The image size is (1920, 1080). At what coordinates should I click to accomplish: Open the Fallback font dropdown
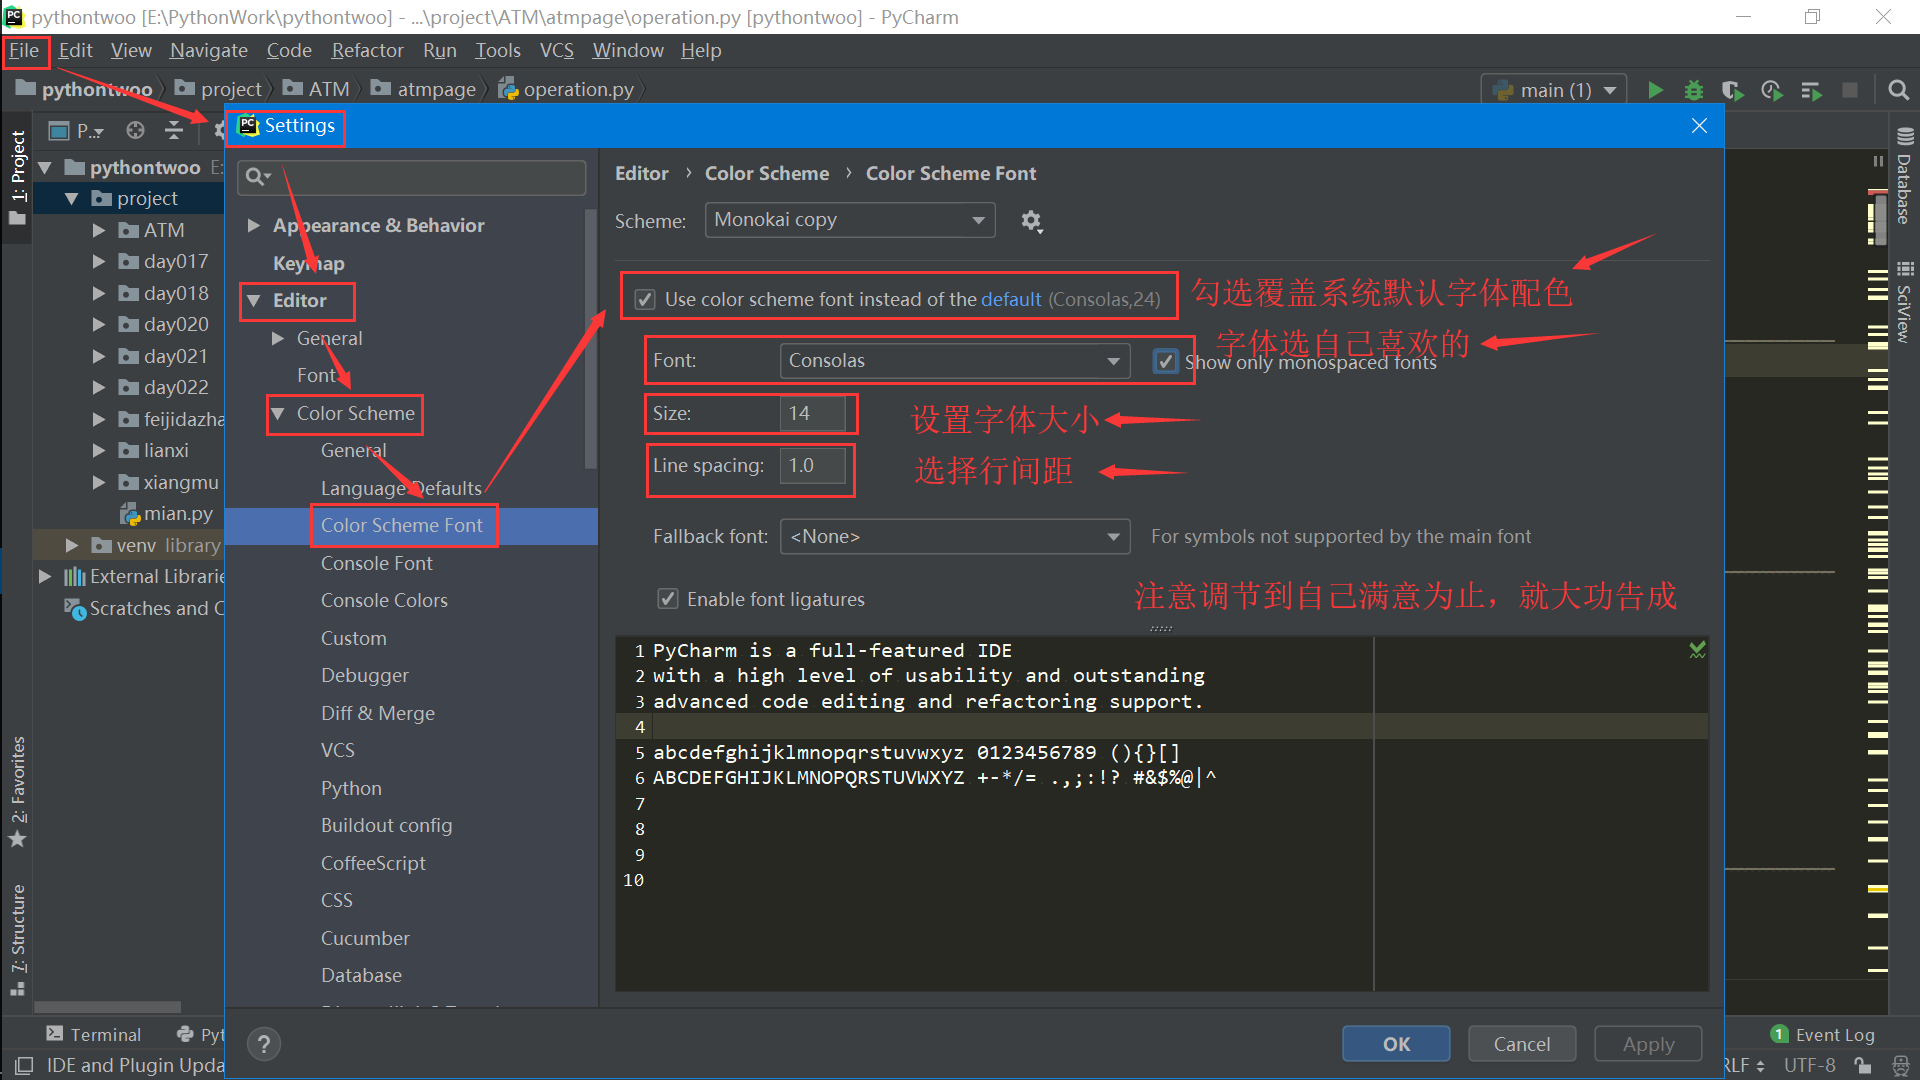[x=955, y=537]
